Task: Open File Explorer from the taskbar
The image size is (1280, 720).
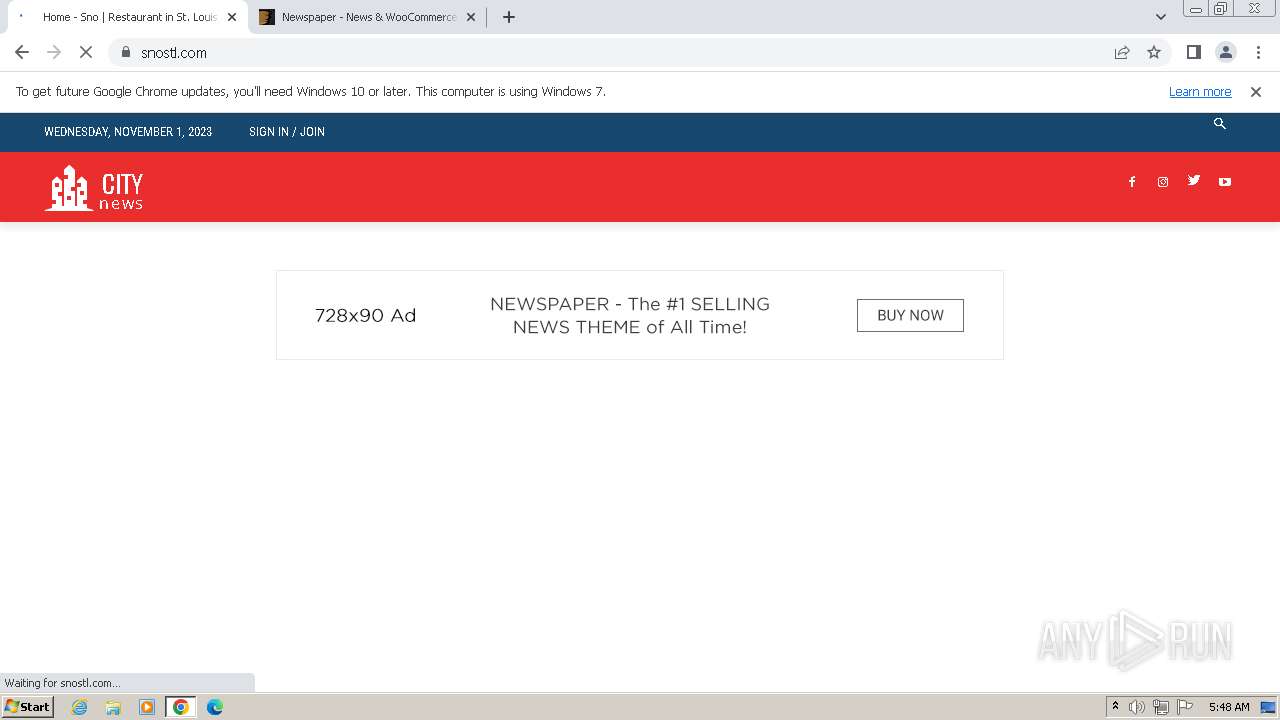Action: pos(113,707)
